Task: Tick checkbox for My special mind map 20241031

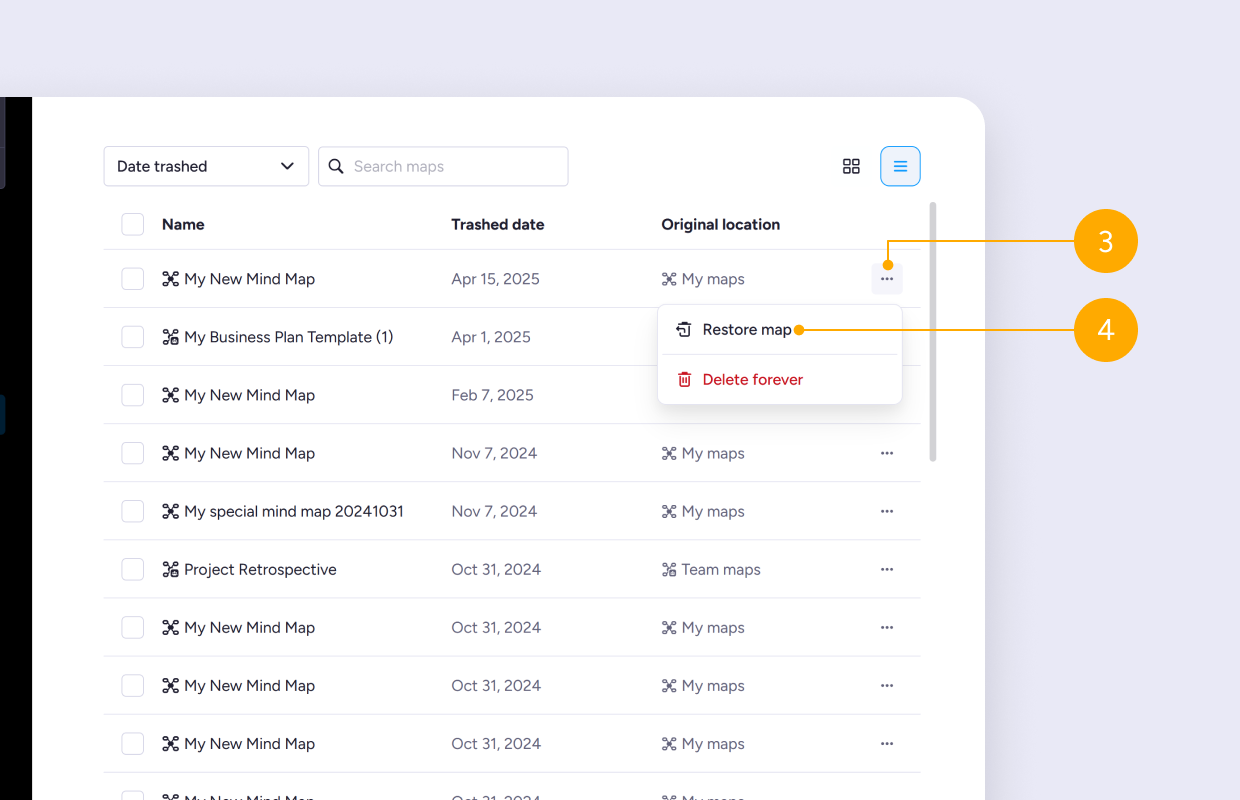Action: coord(132,511)
